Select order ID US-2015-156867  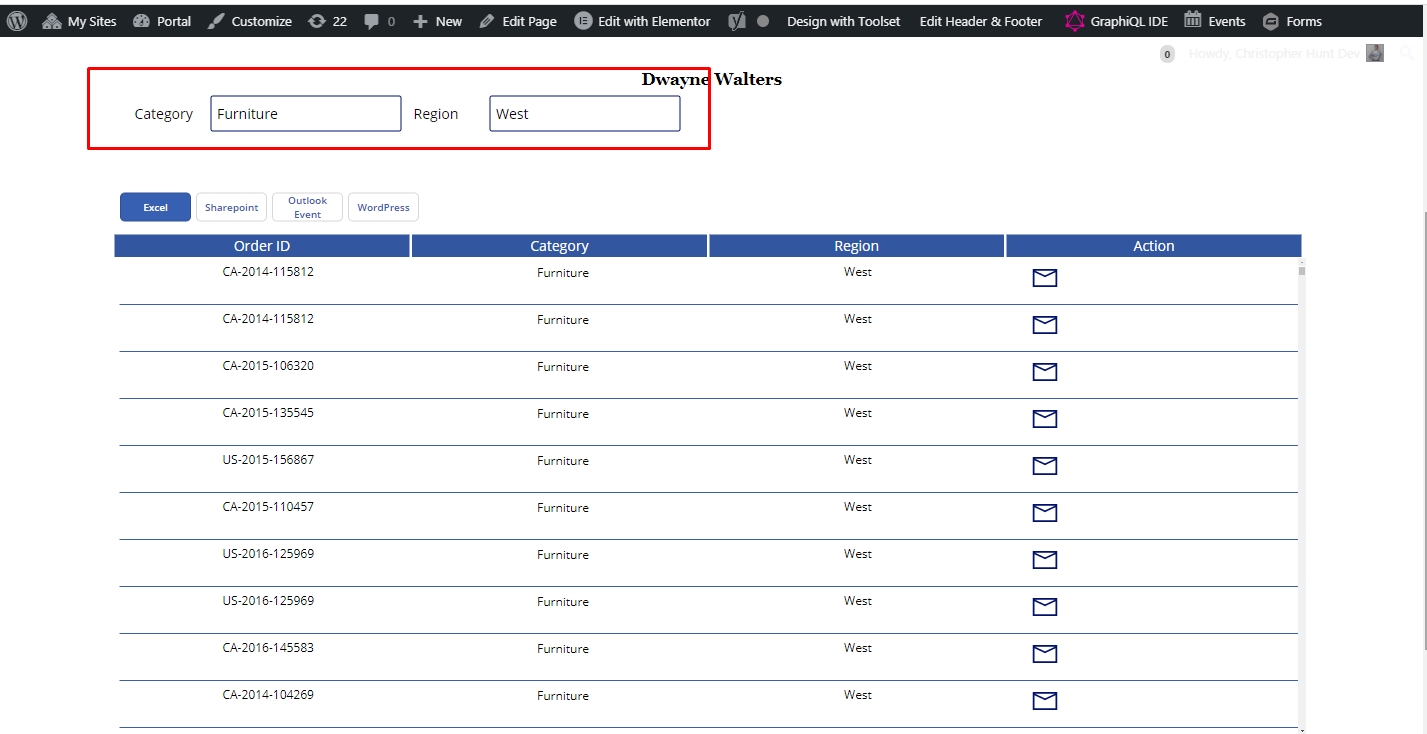(268, 460)
